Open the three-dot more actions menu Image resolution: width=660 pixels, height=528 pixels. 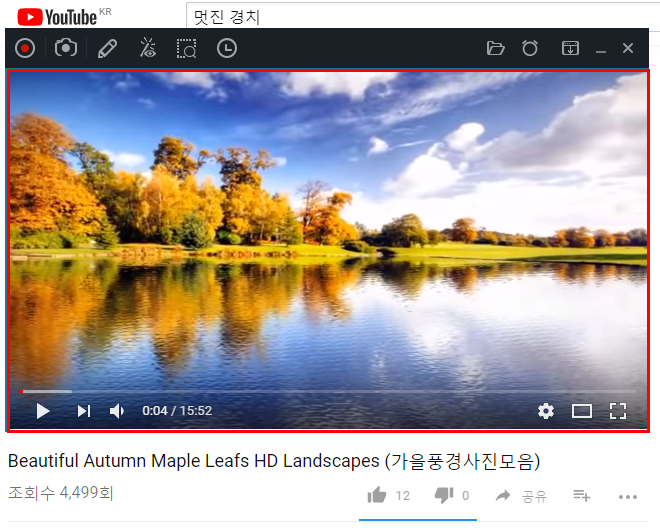click(628, 497)
